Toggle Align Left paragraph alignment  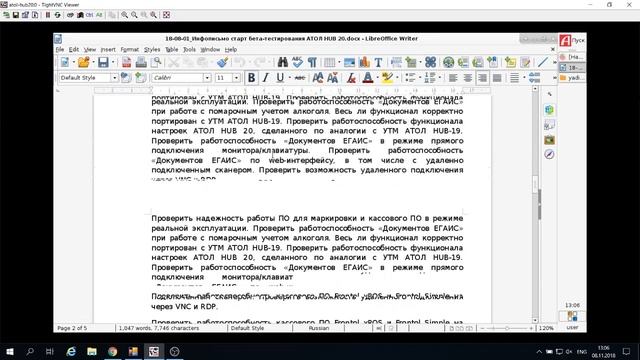click(x=453, y=78)
